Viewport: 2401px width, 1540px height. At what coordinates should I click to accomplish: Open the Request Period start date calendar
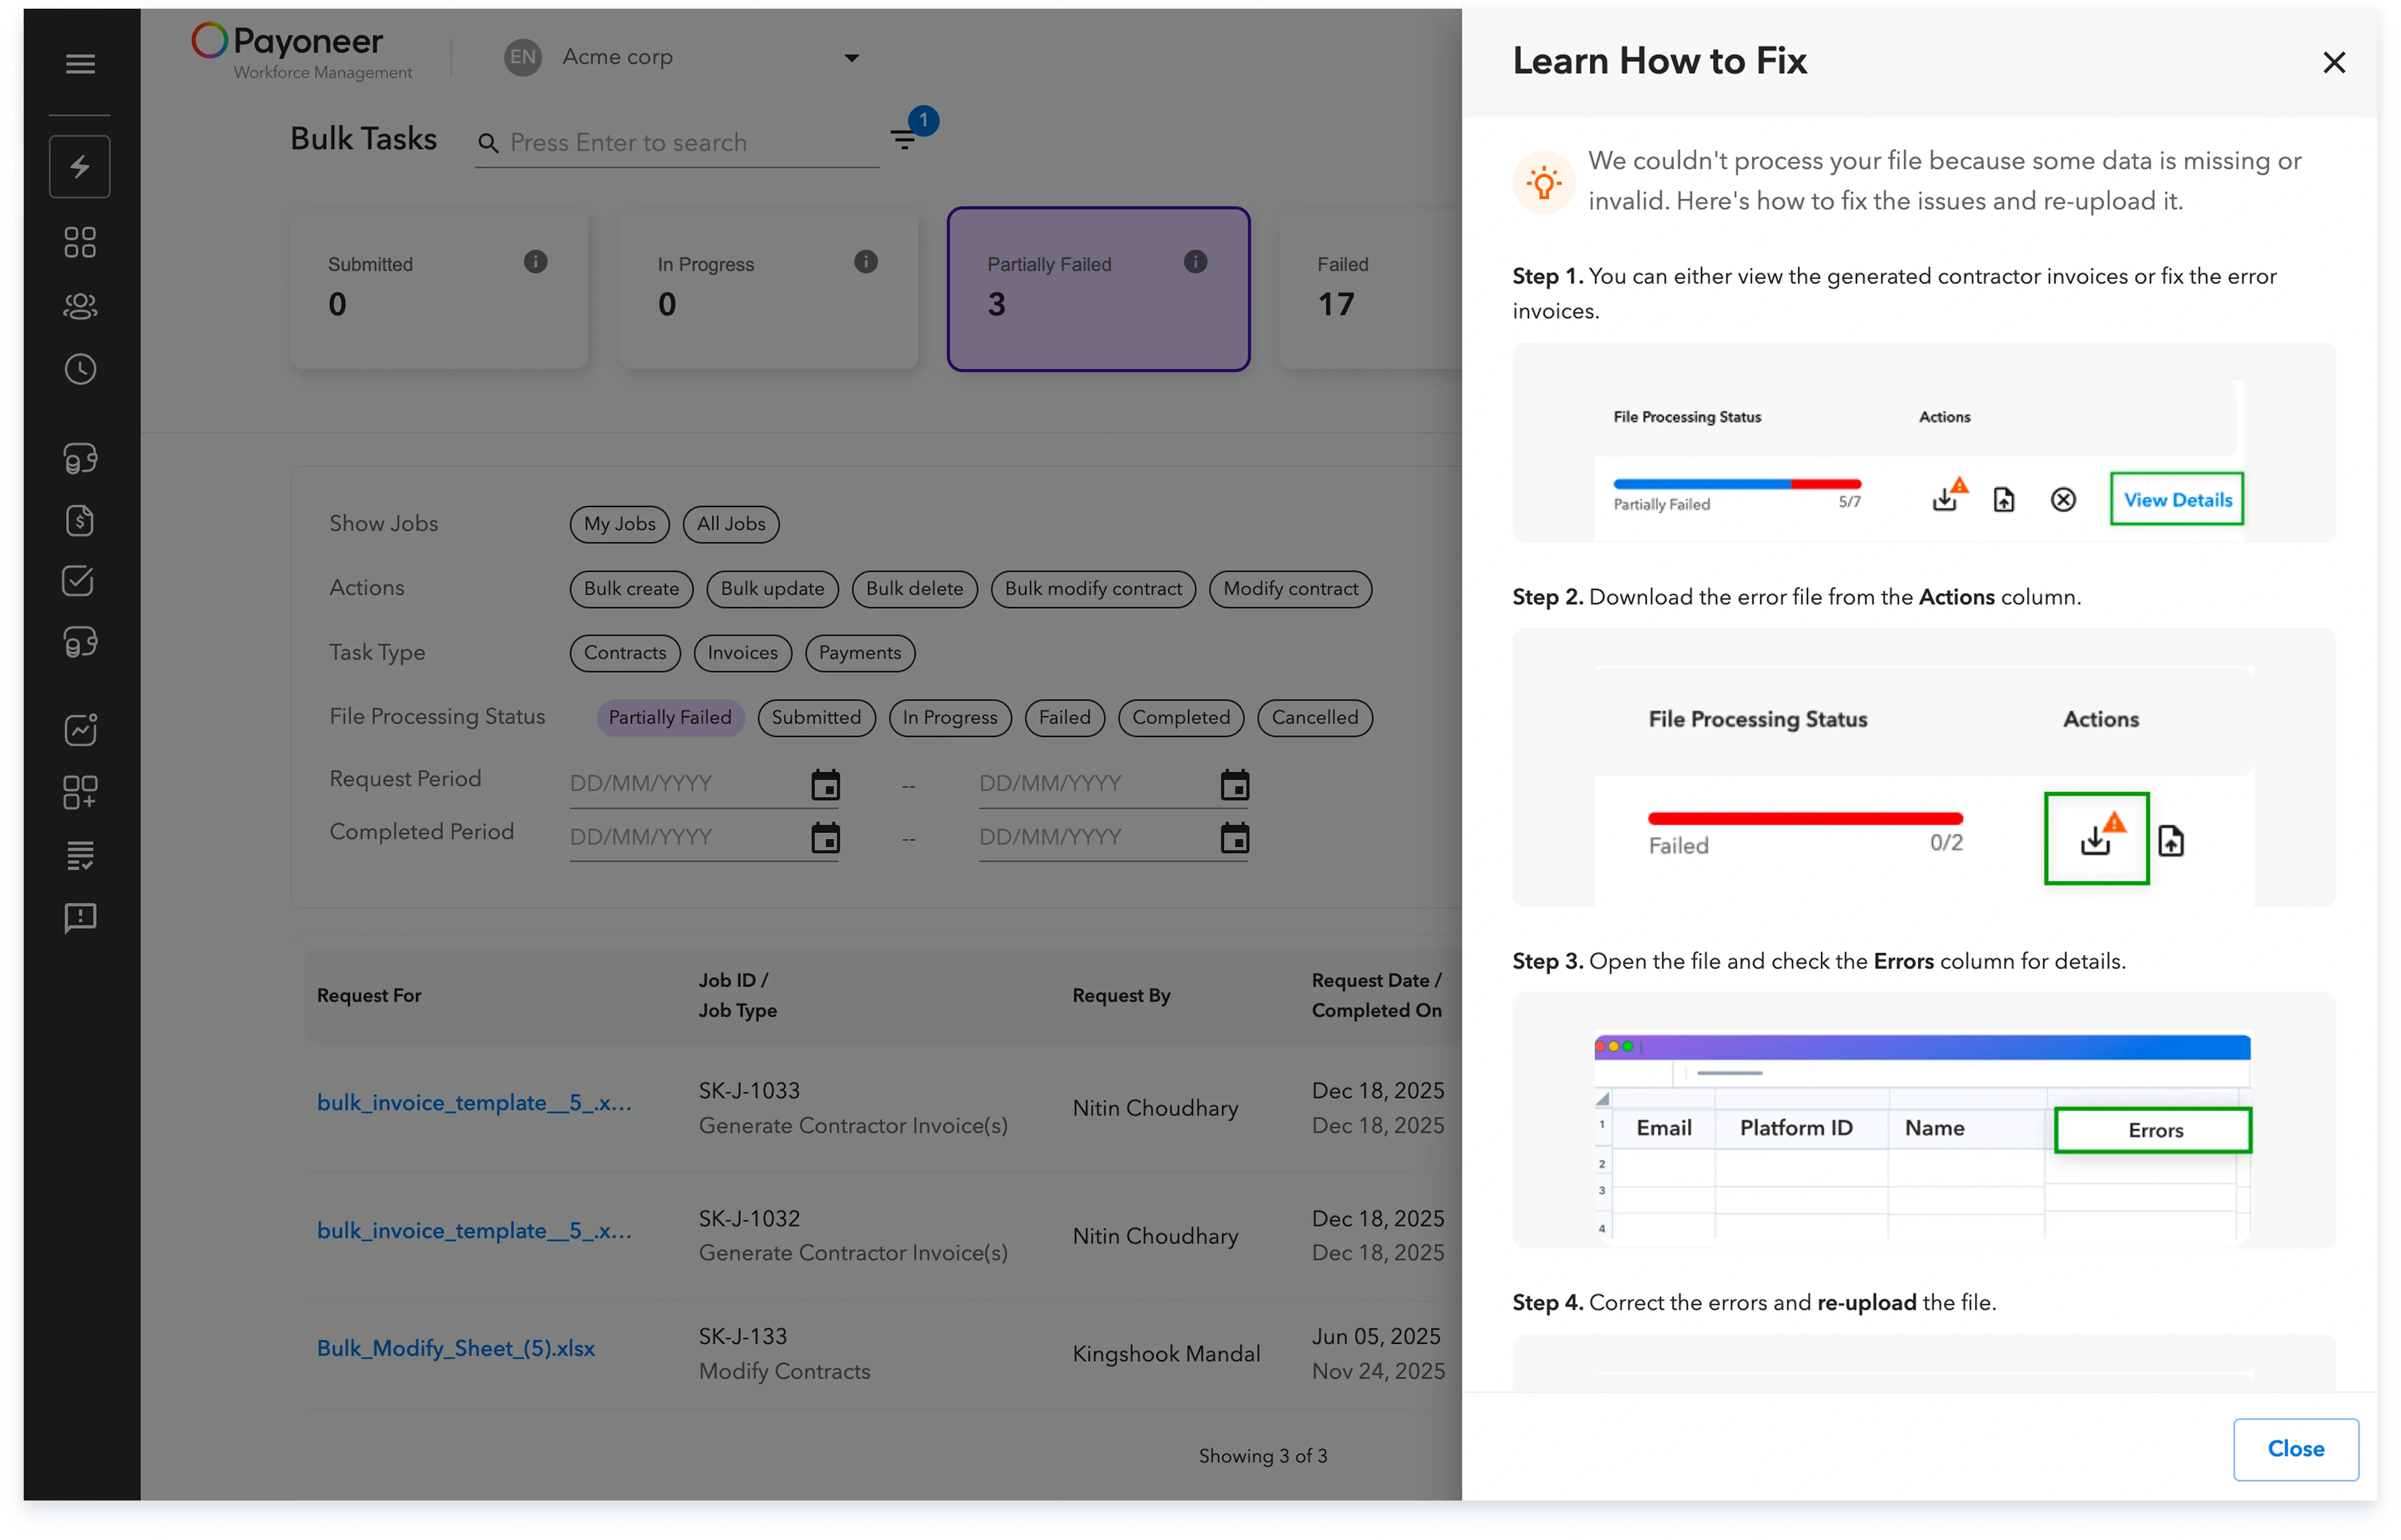coord(826,785)
